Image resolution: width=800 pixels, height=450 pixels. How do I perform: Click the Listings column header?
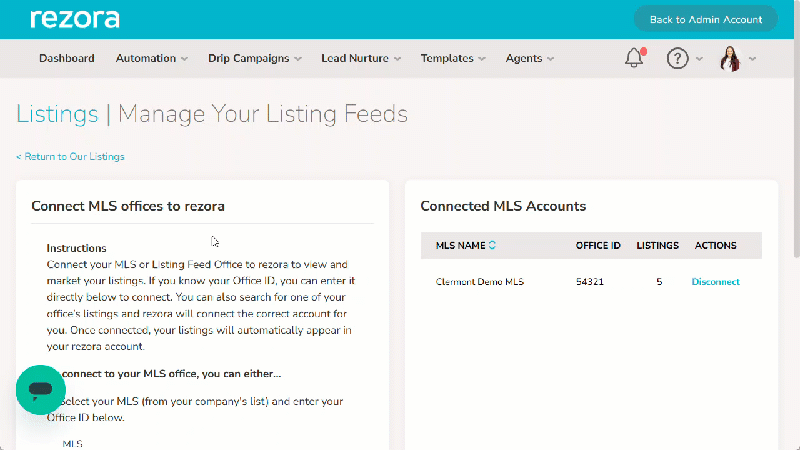tap(657, 245)
